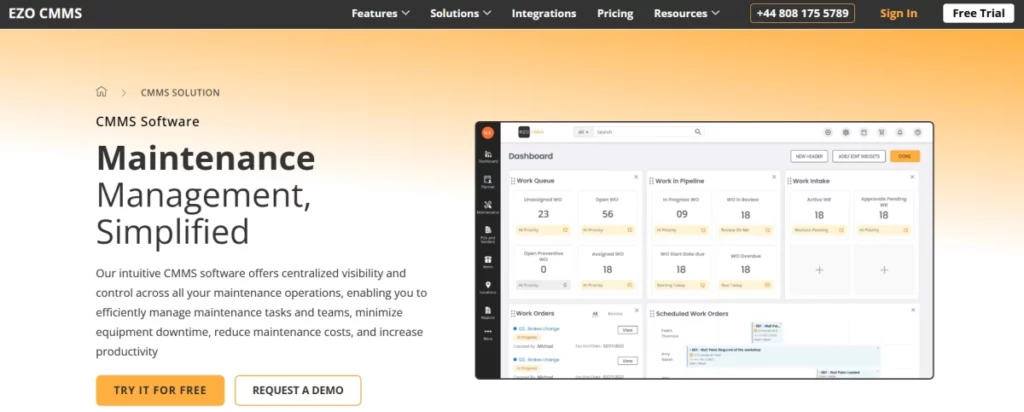Click the Sign In link
Image resolution: width=1024 pixels, height=412 pixels.
[898, 14]
